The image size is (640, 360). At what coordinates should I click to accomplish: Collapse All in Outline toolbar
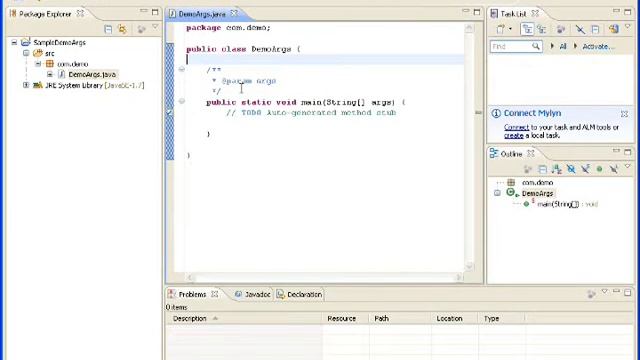[542, 169]
